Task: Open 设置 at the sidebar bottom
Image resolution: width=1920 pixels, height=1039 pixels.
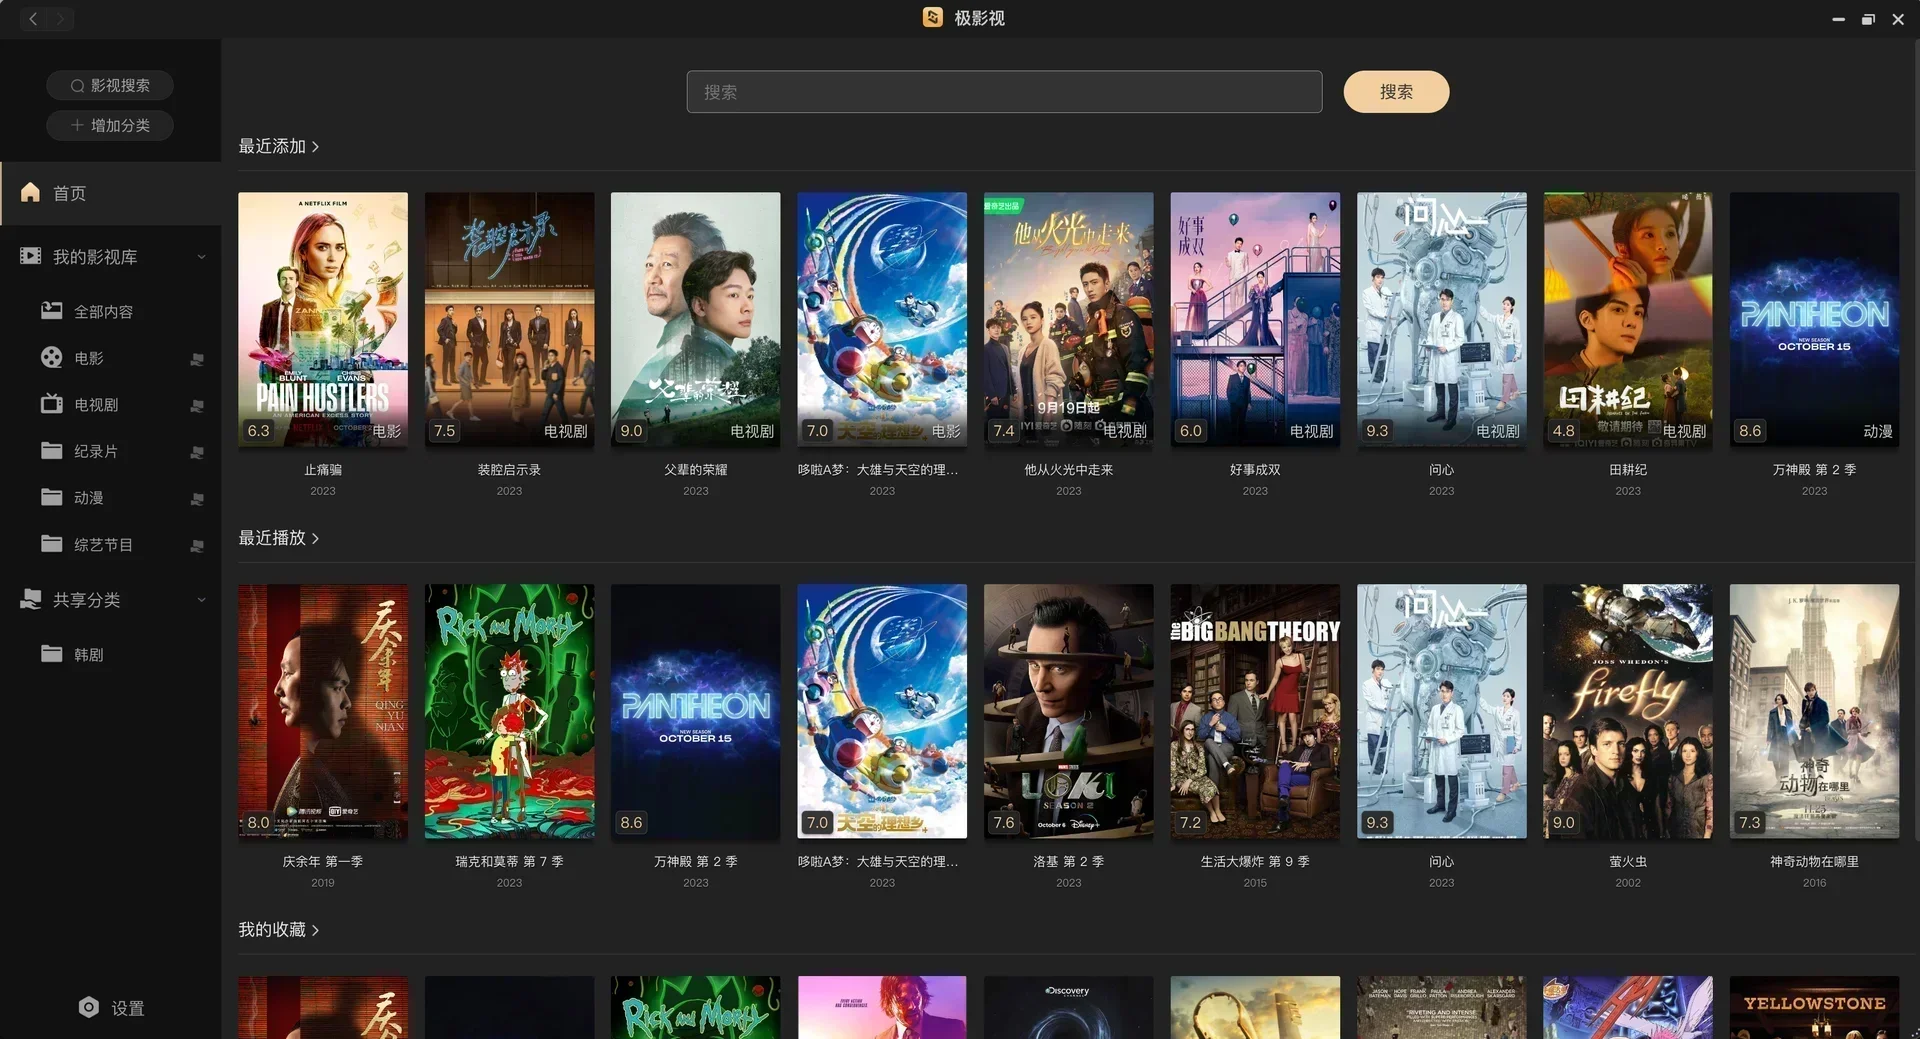Action: (110, 1008)
